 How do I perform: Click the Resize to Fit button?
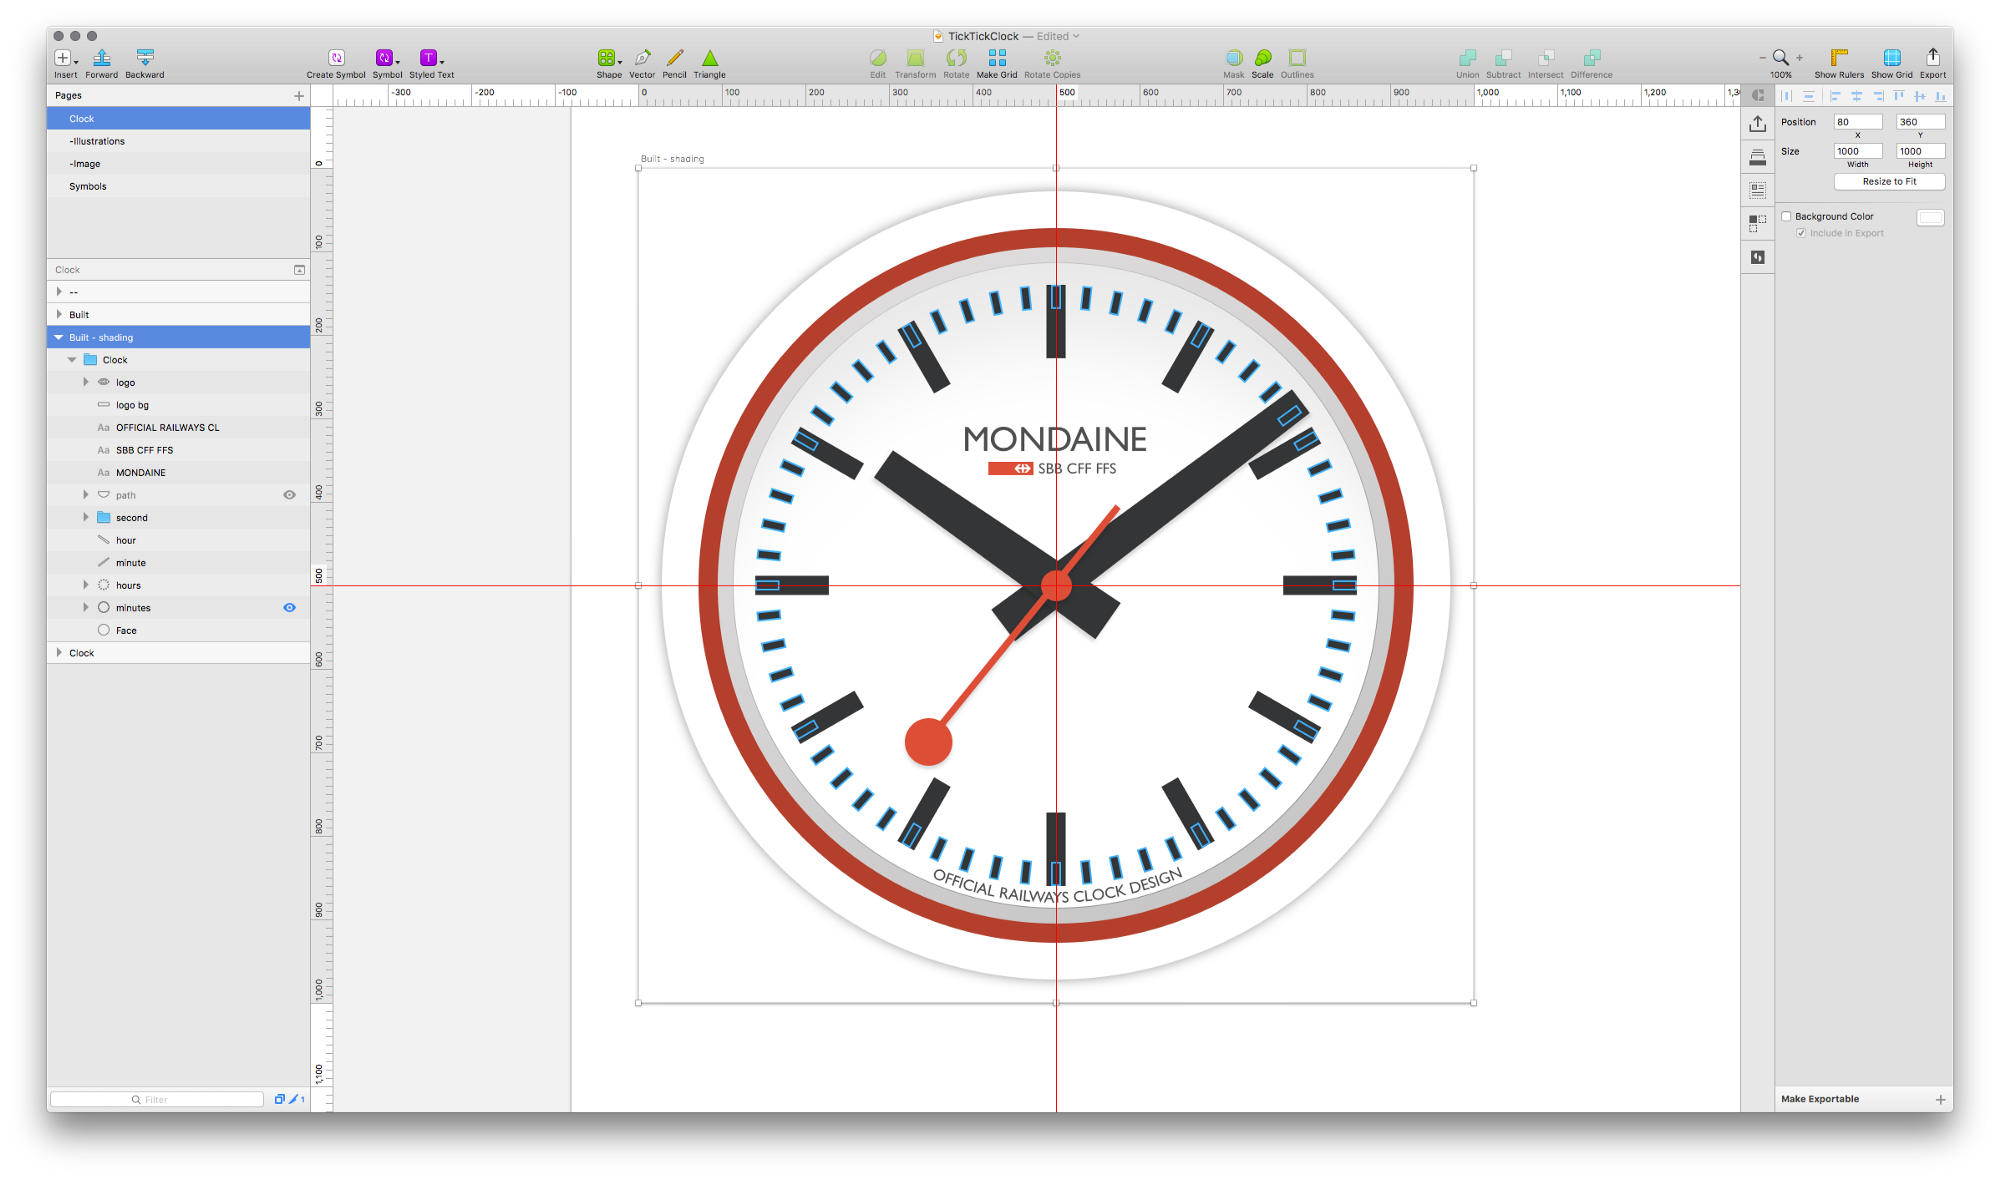(x=1888, y=182)
